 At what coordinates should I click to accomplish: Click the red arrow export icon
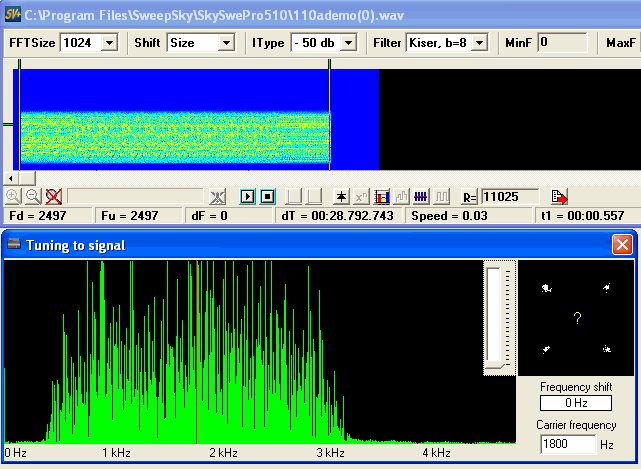(559, 196)
